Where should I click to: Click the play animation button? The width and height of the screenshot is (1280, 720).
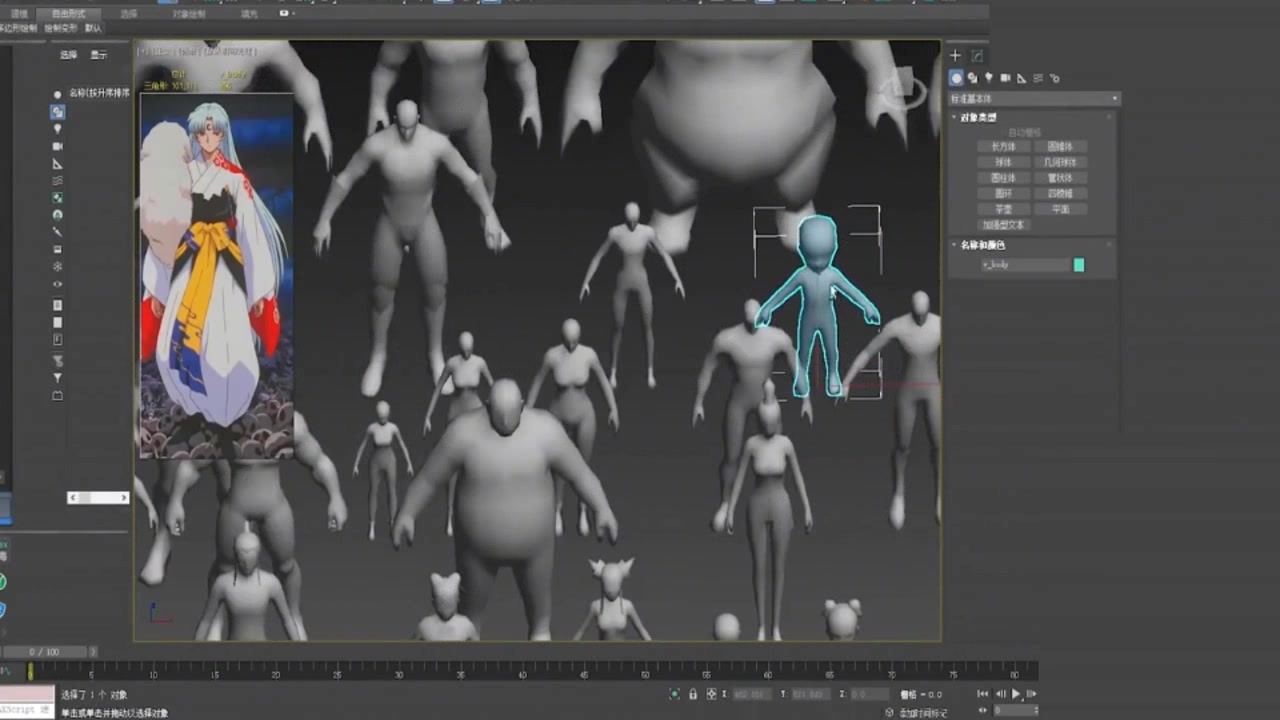coord(1016,694)
